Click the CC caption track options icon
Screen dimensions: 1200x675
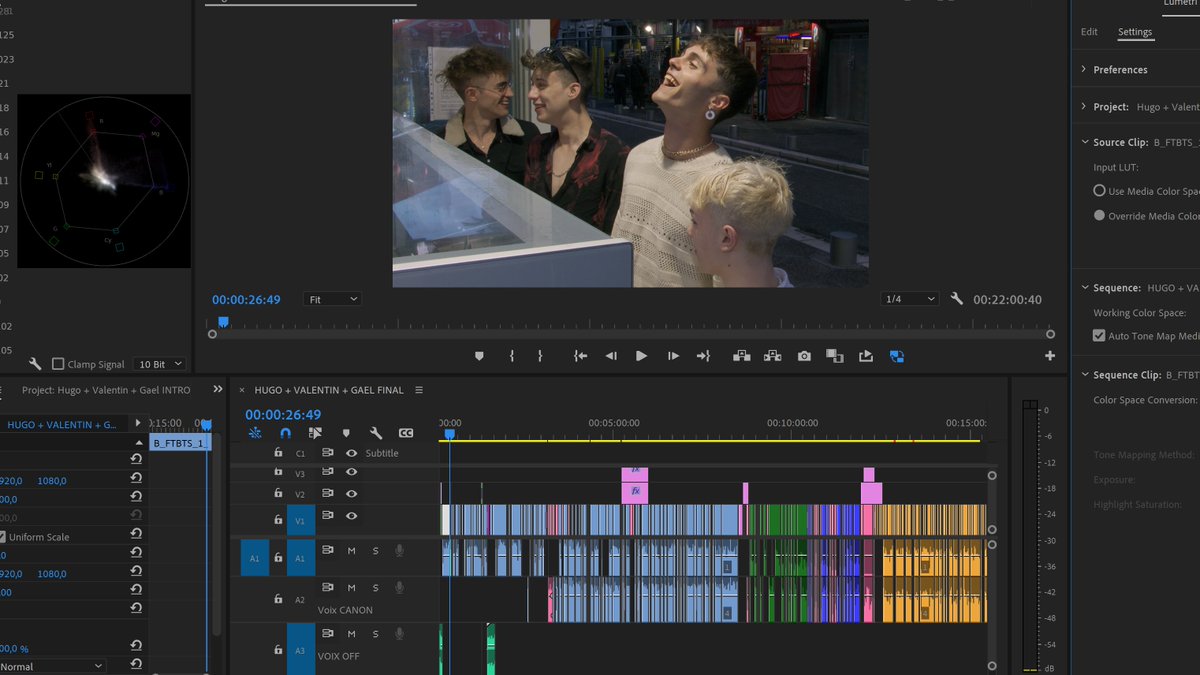coord(406,433)
